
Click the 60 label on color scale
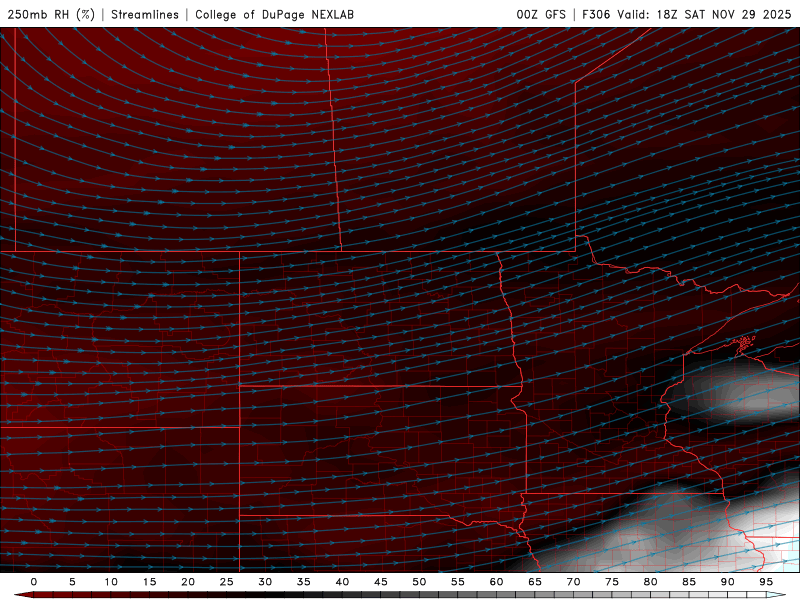496,582
